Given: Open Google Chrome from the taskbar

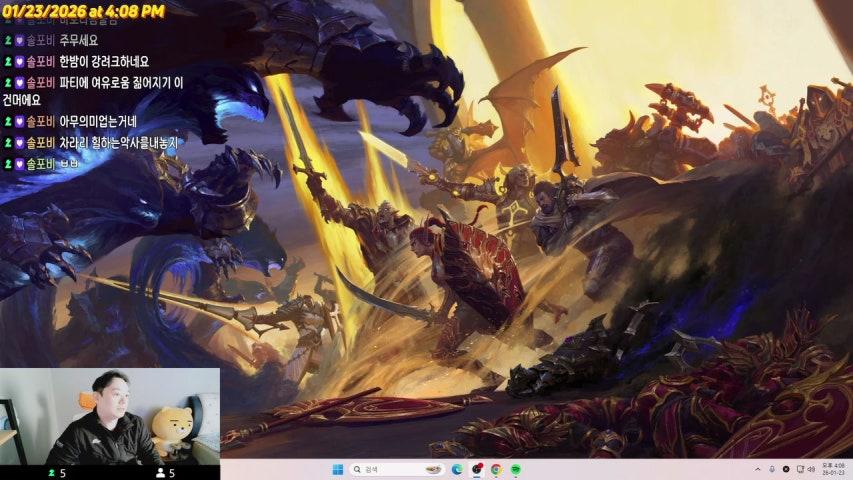Looking at the screenshot, I should click(x=496, y=469).
